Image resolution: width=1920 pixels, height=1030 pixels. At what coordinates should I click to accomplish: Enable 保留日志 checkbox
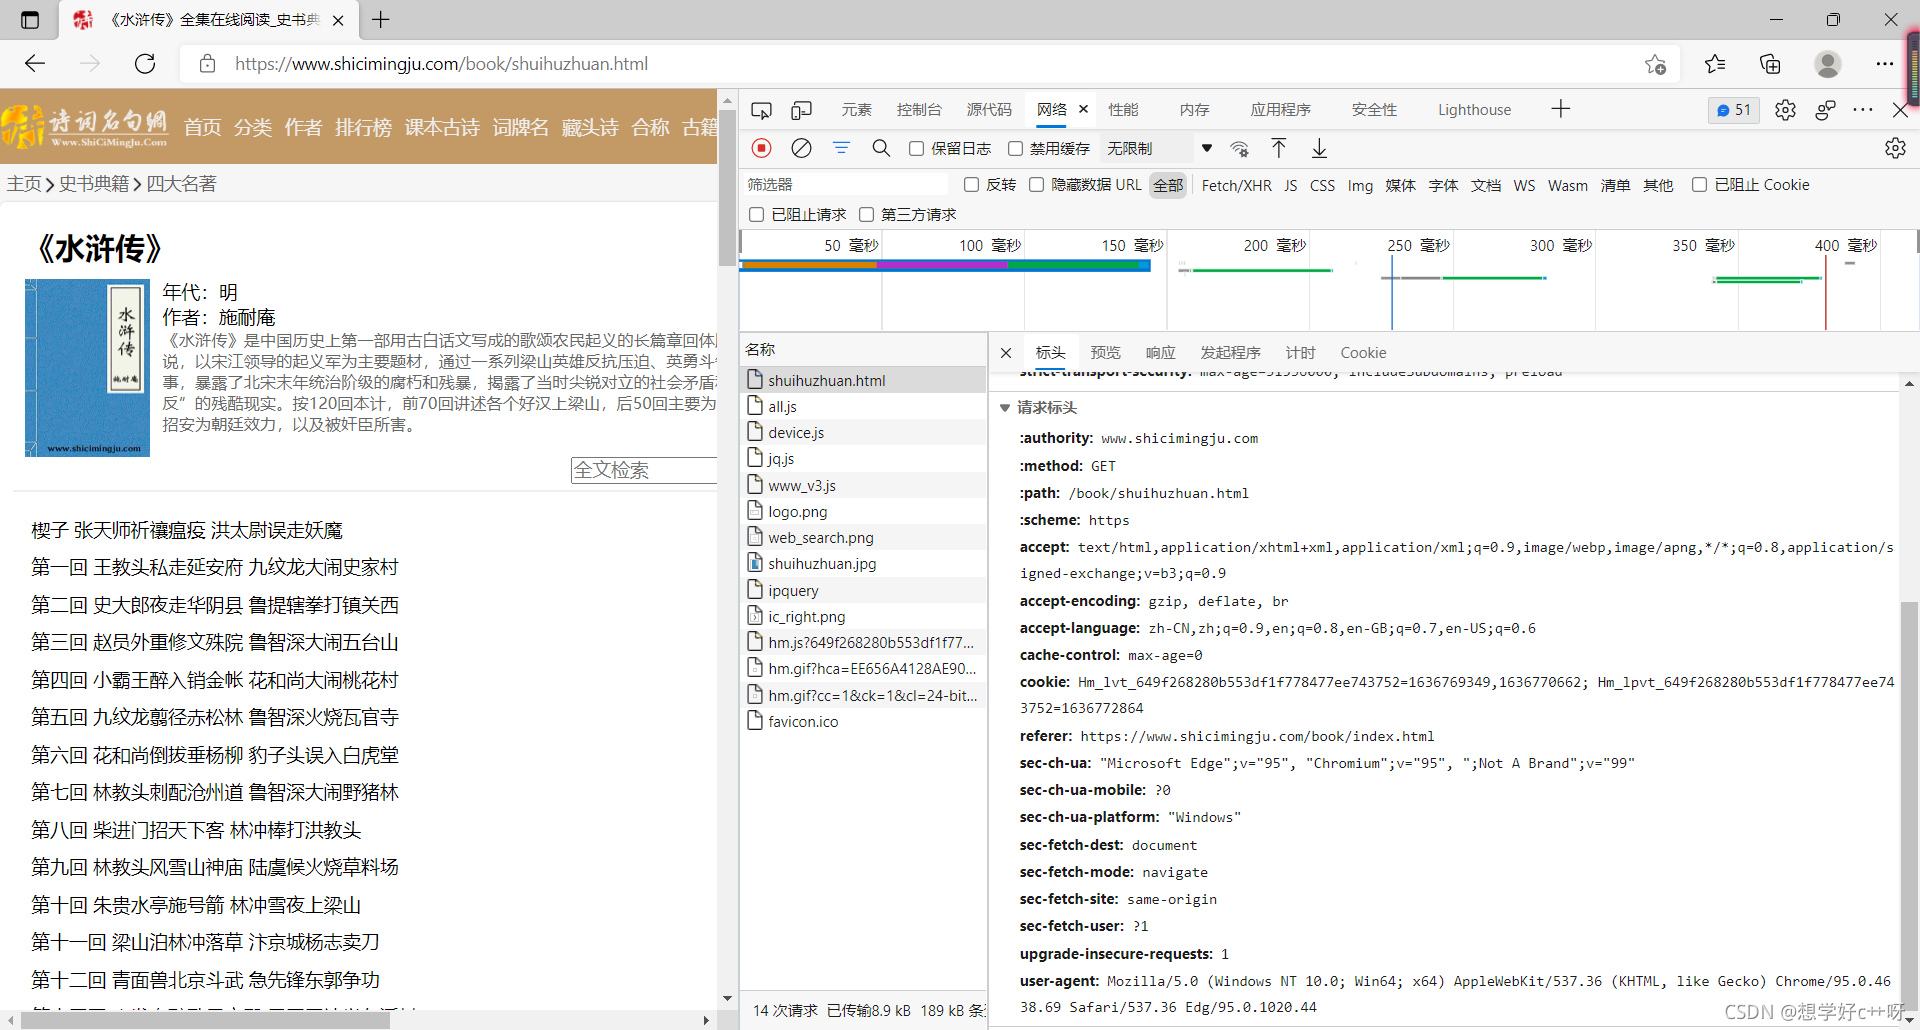[x=916, y=148]
